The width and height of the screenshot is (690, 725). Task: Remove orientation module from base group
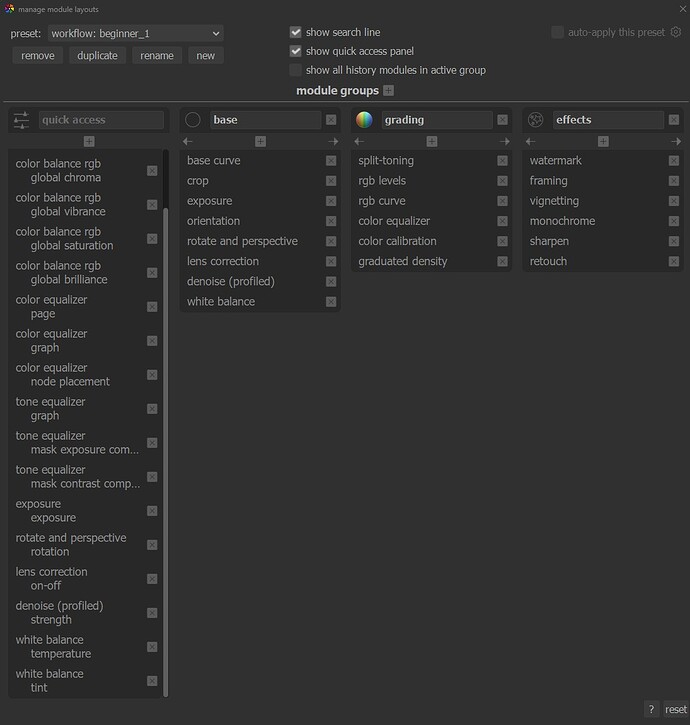(x=331, y=221)
